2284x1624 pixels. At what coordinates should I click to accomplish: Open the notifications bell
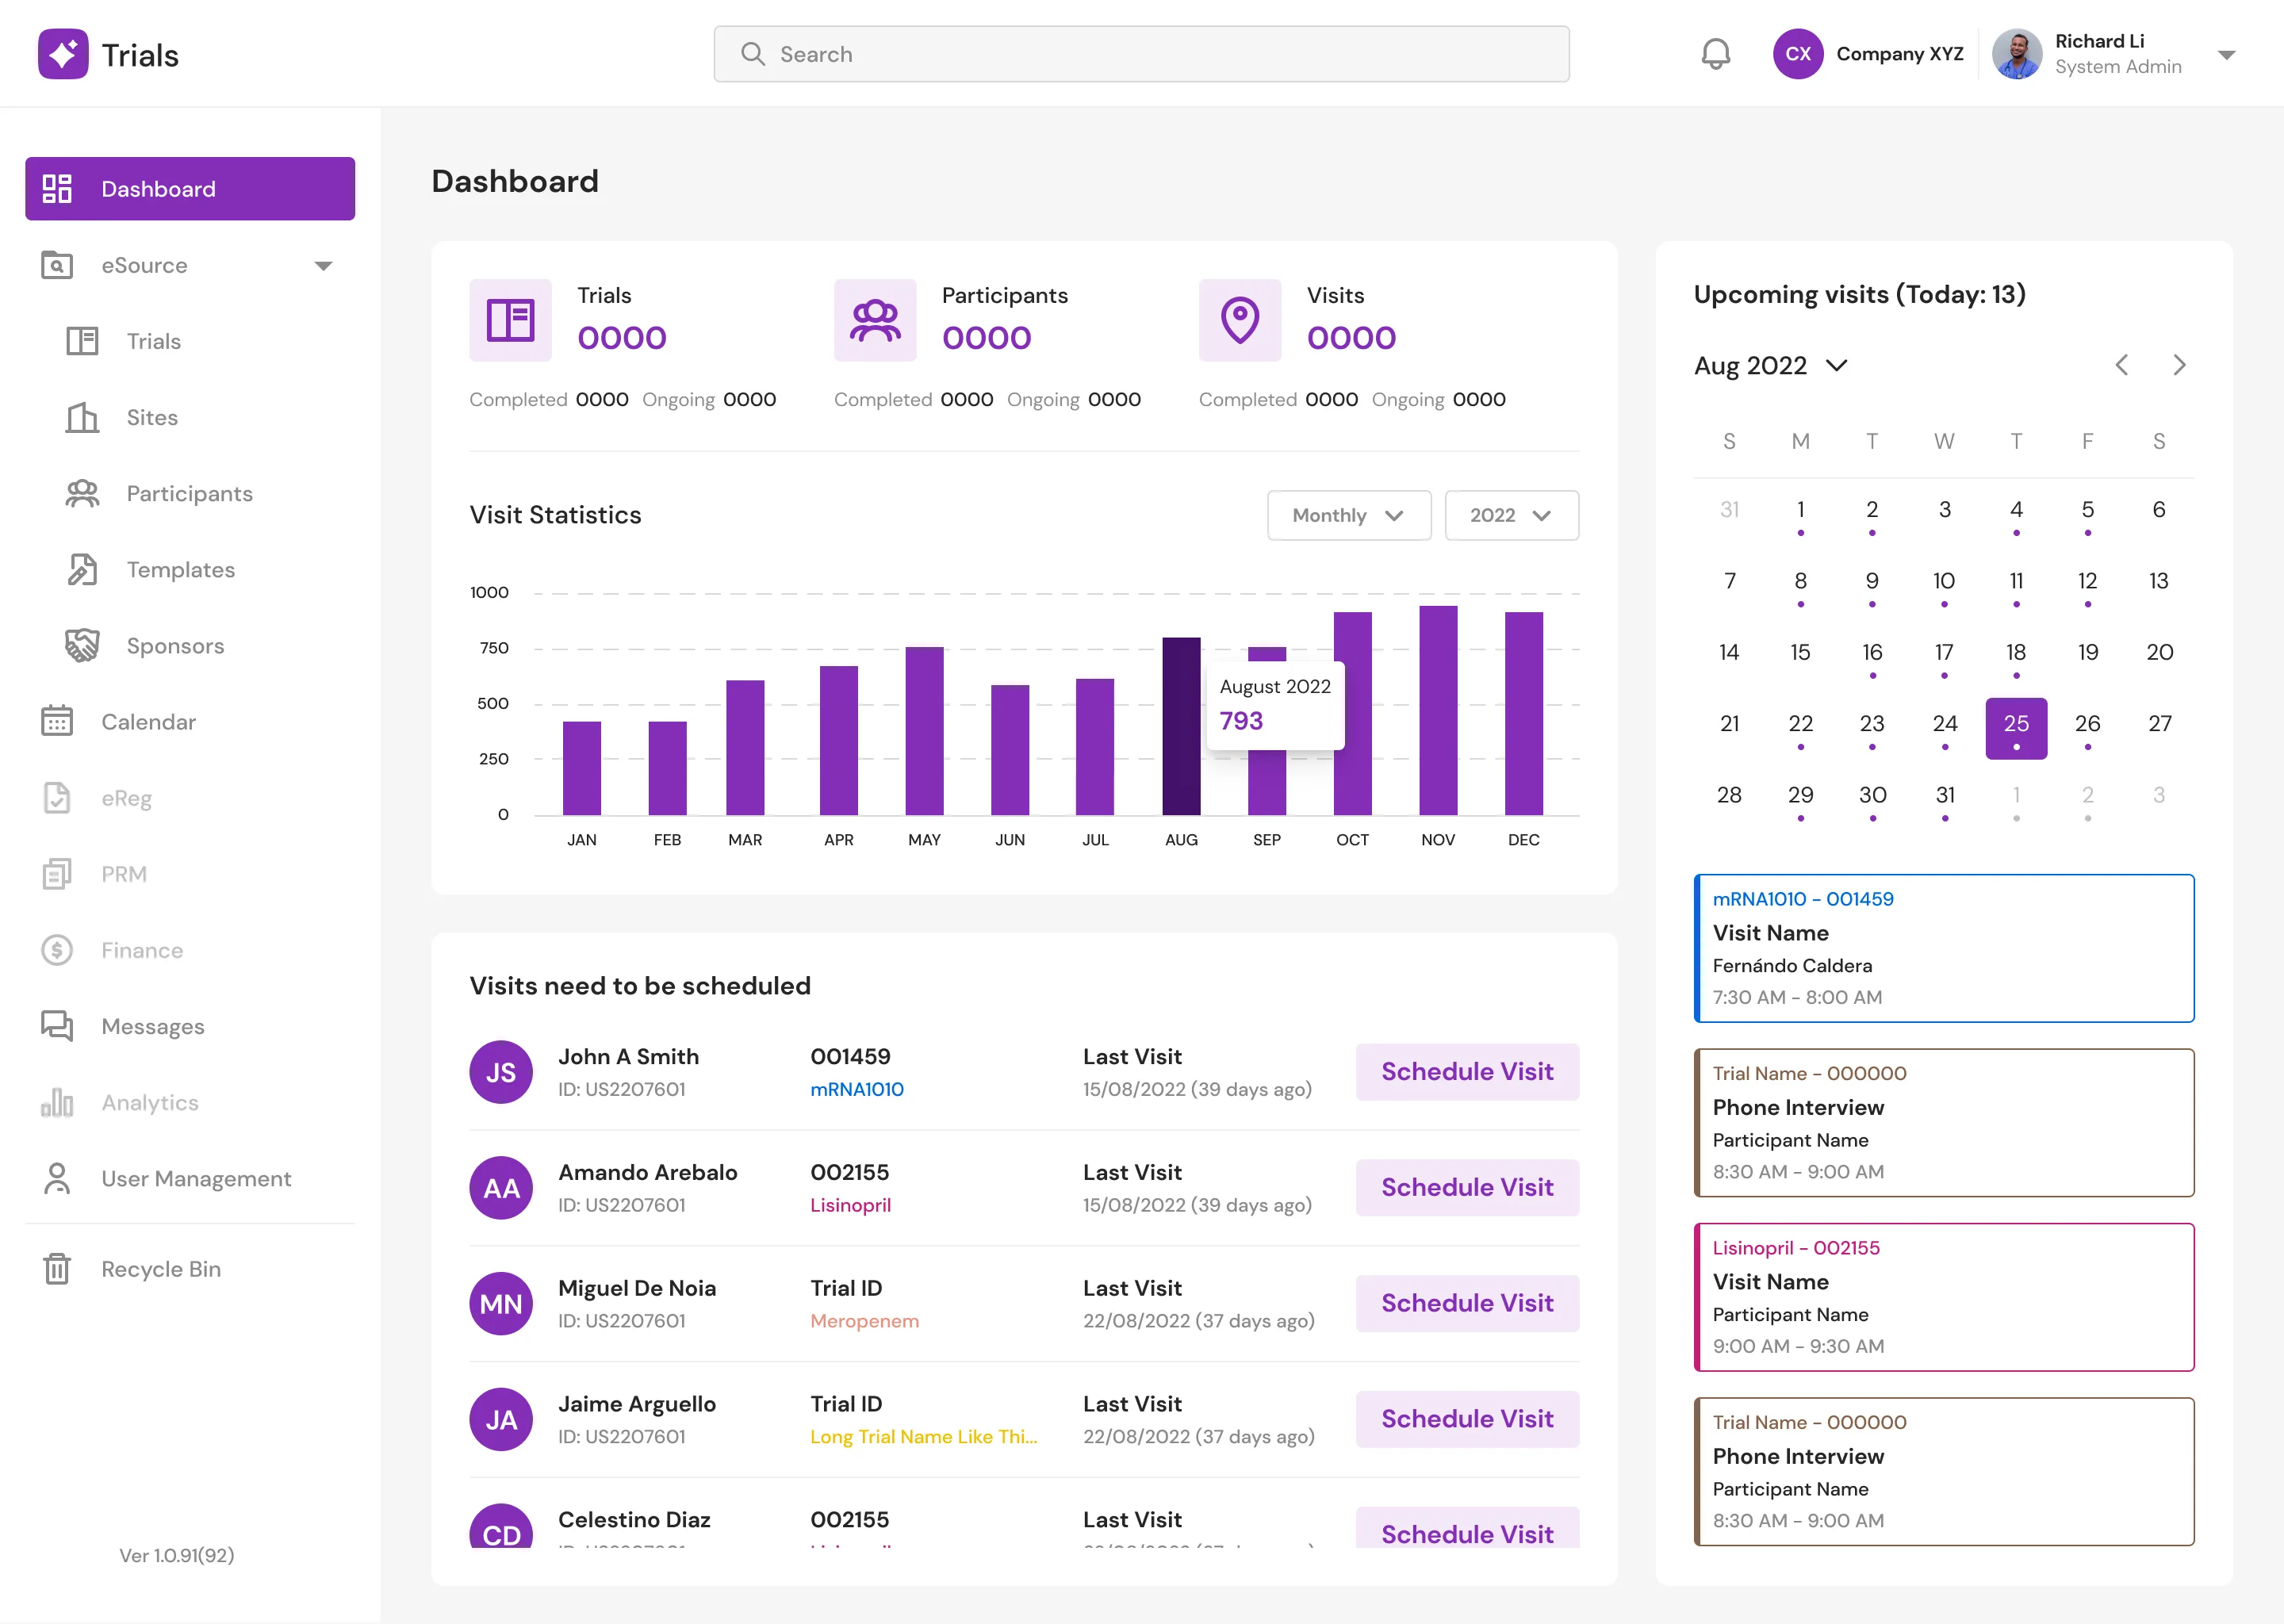tap(1715, 54)
